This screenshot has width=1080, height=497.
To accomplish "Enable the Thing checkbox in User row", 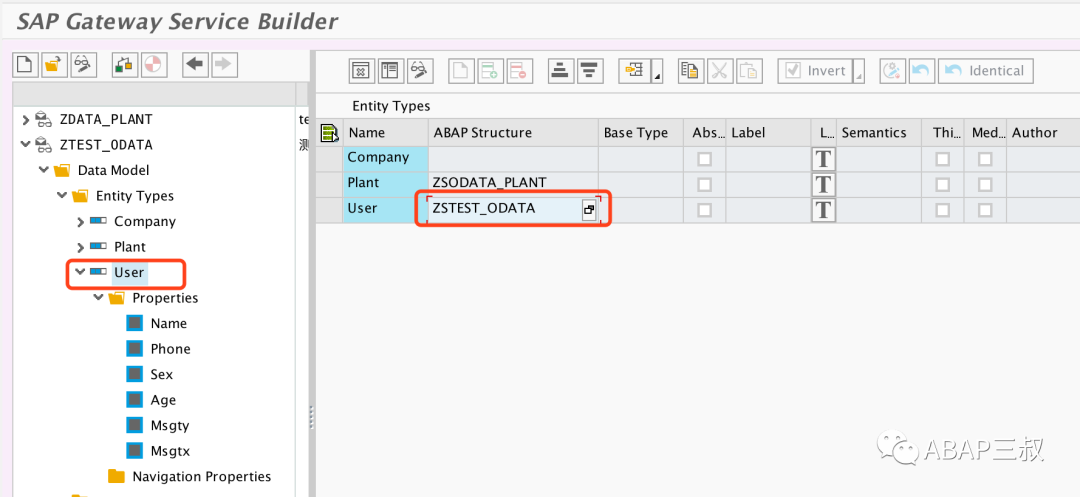I will click(x=942, y=210).
